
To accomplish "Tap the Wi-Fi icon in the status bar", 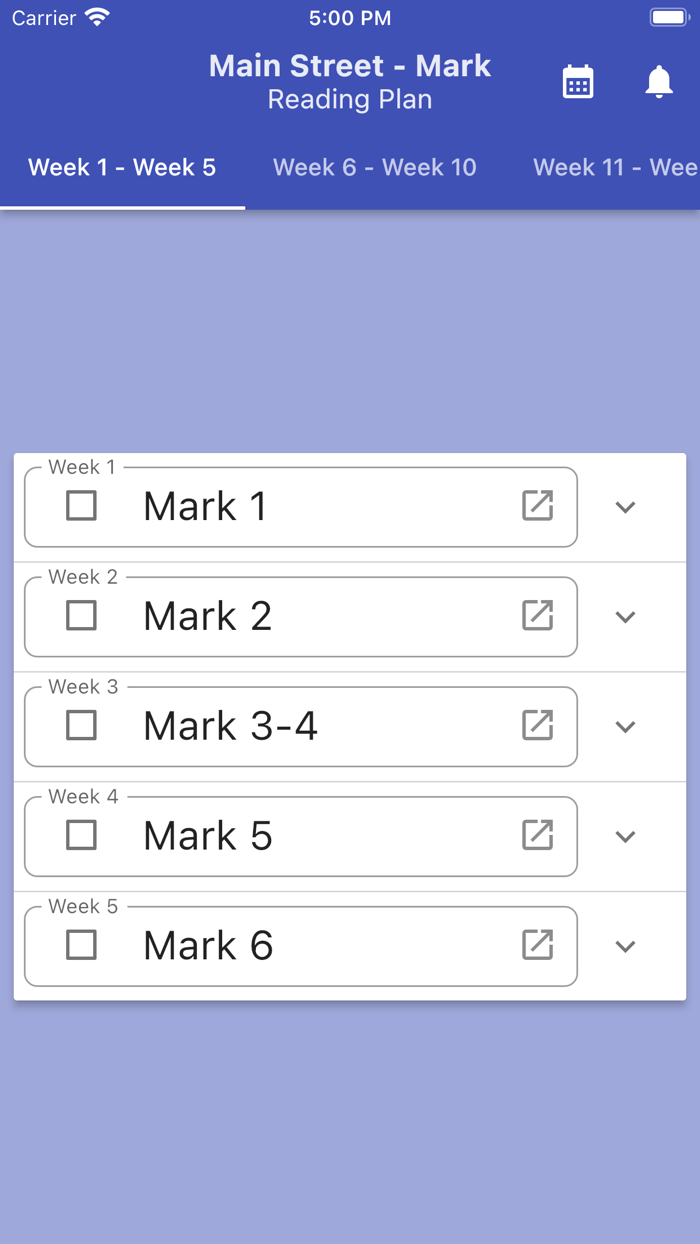I will [x=95, y=16].
